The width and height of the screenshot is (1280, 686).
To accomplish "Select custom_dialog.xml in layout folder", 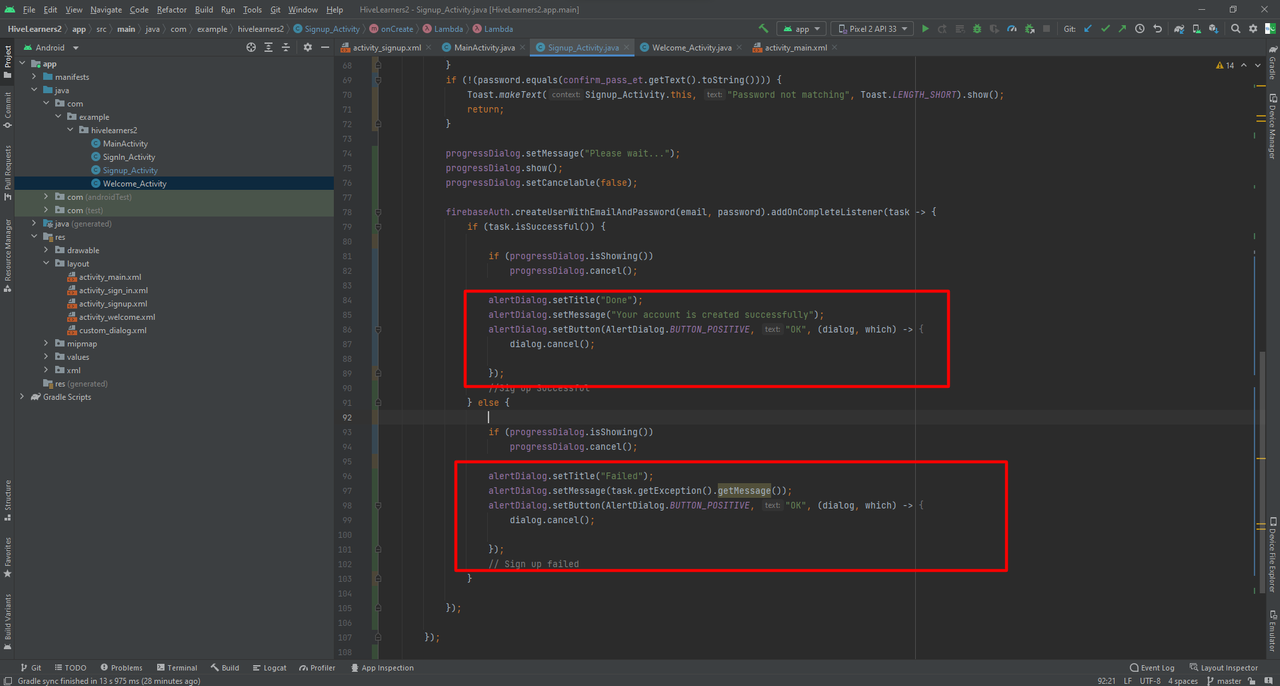I will pyautogui.click(x=112, y=330).
